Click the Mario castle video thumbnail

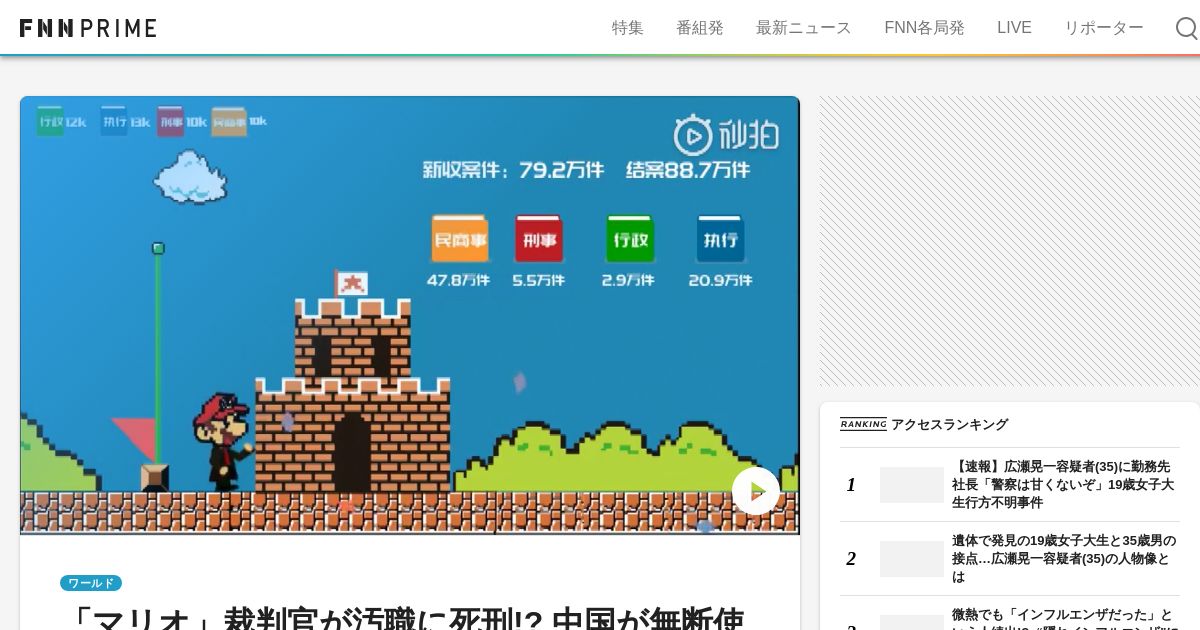tap(410, 315)
